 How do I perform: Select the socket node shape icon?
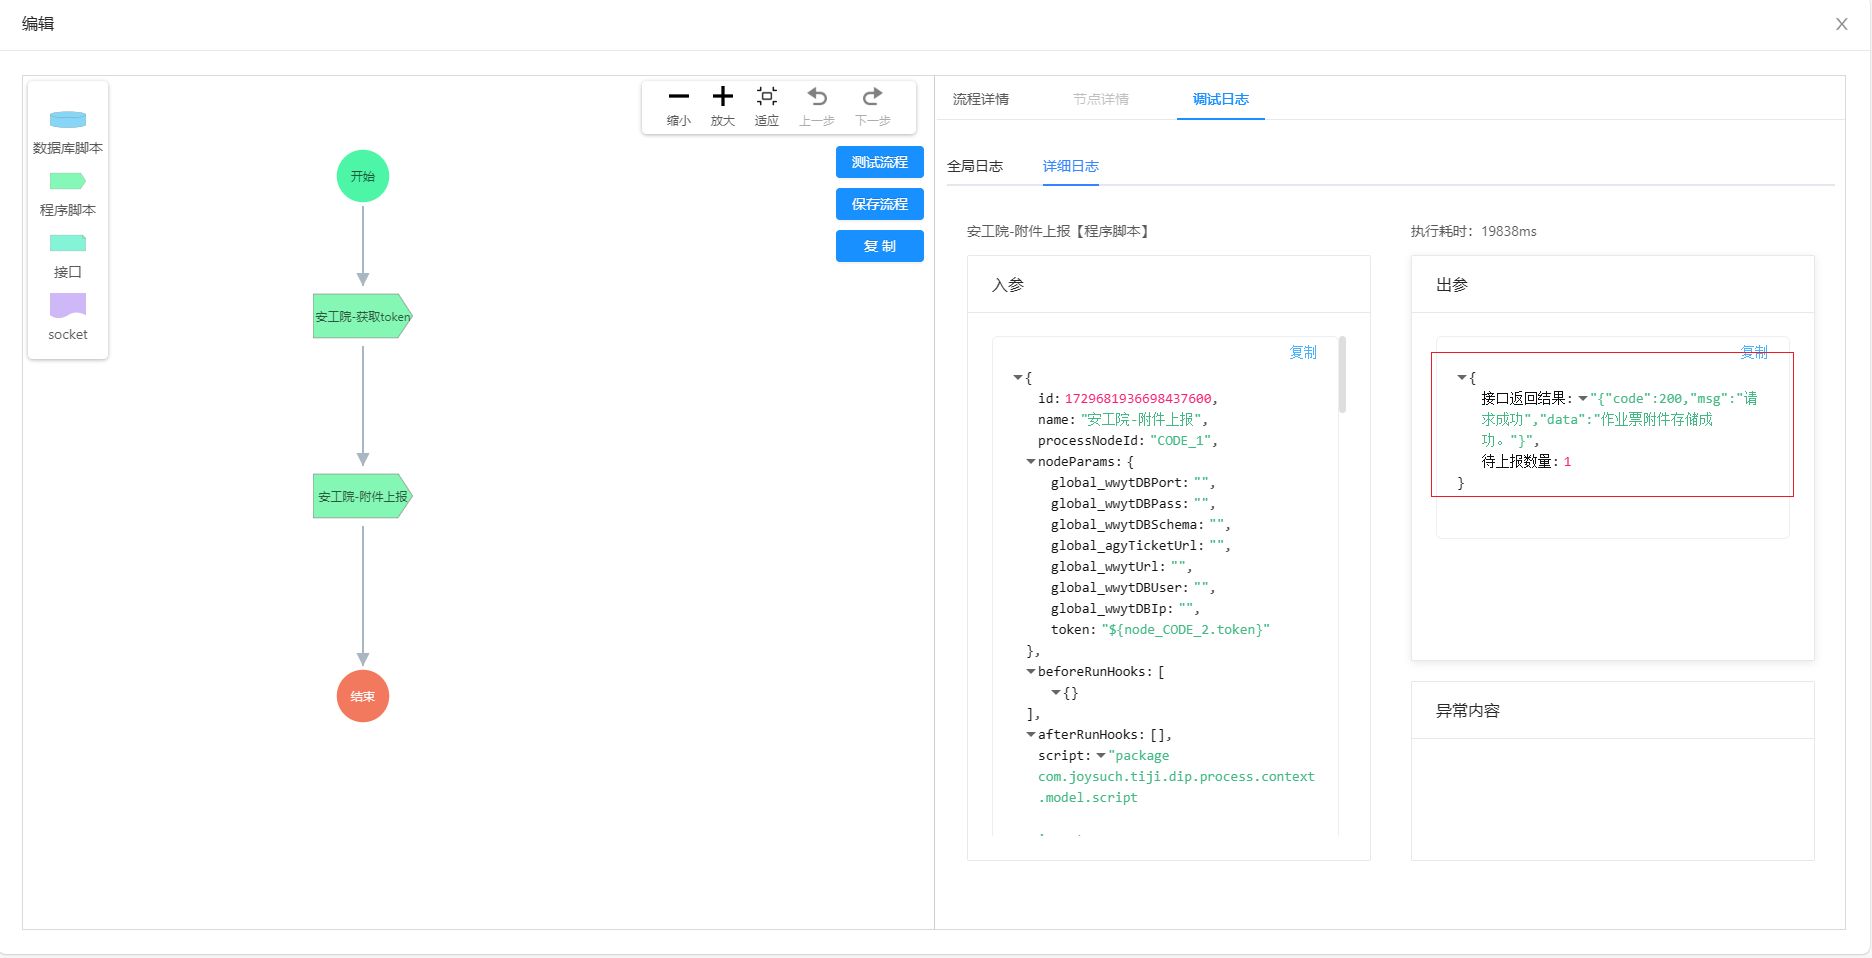68,305
